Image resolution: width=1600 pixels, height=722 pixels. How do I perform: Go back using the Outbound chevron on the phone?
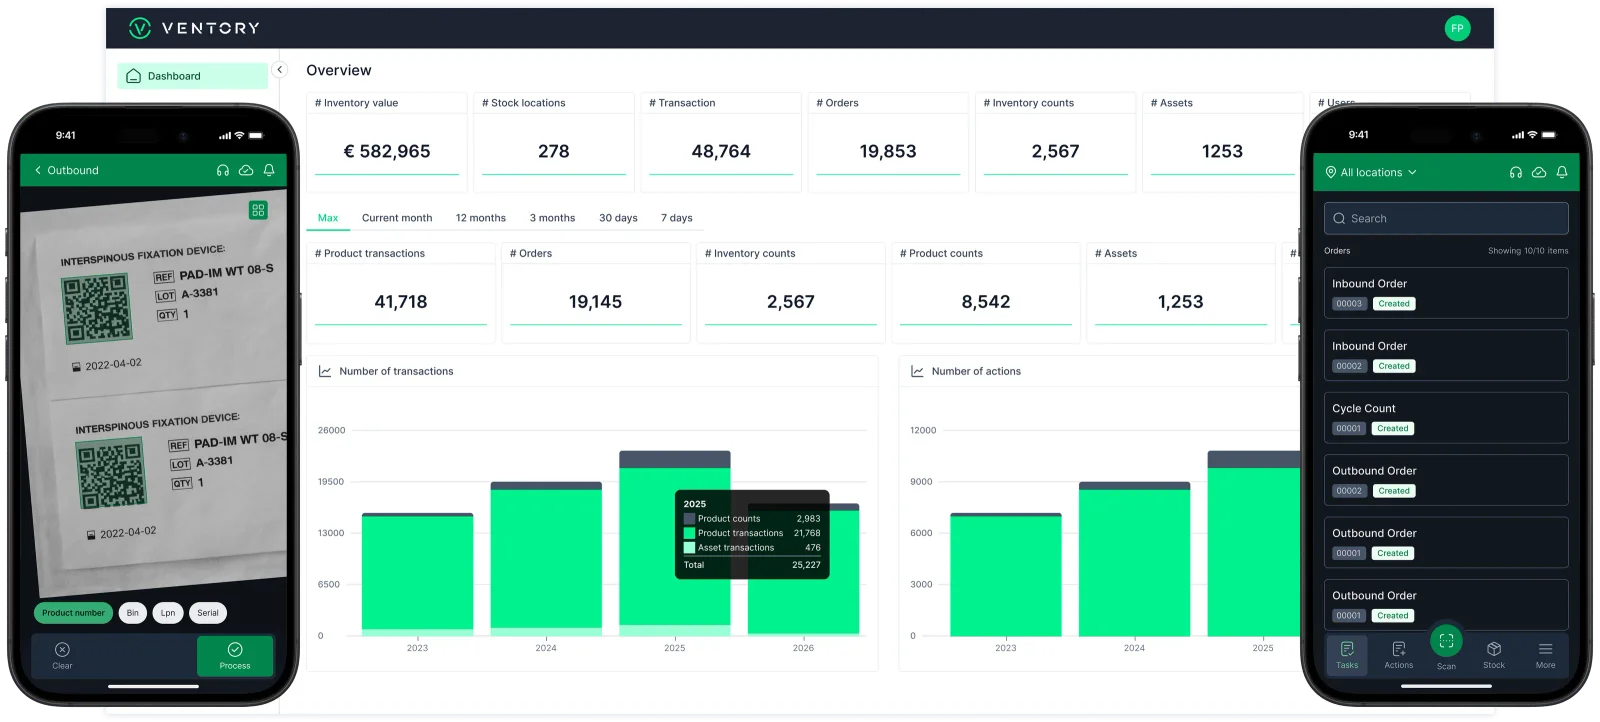point(38,170)
